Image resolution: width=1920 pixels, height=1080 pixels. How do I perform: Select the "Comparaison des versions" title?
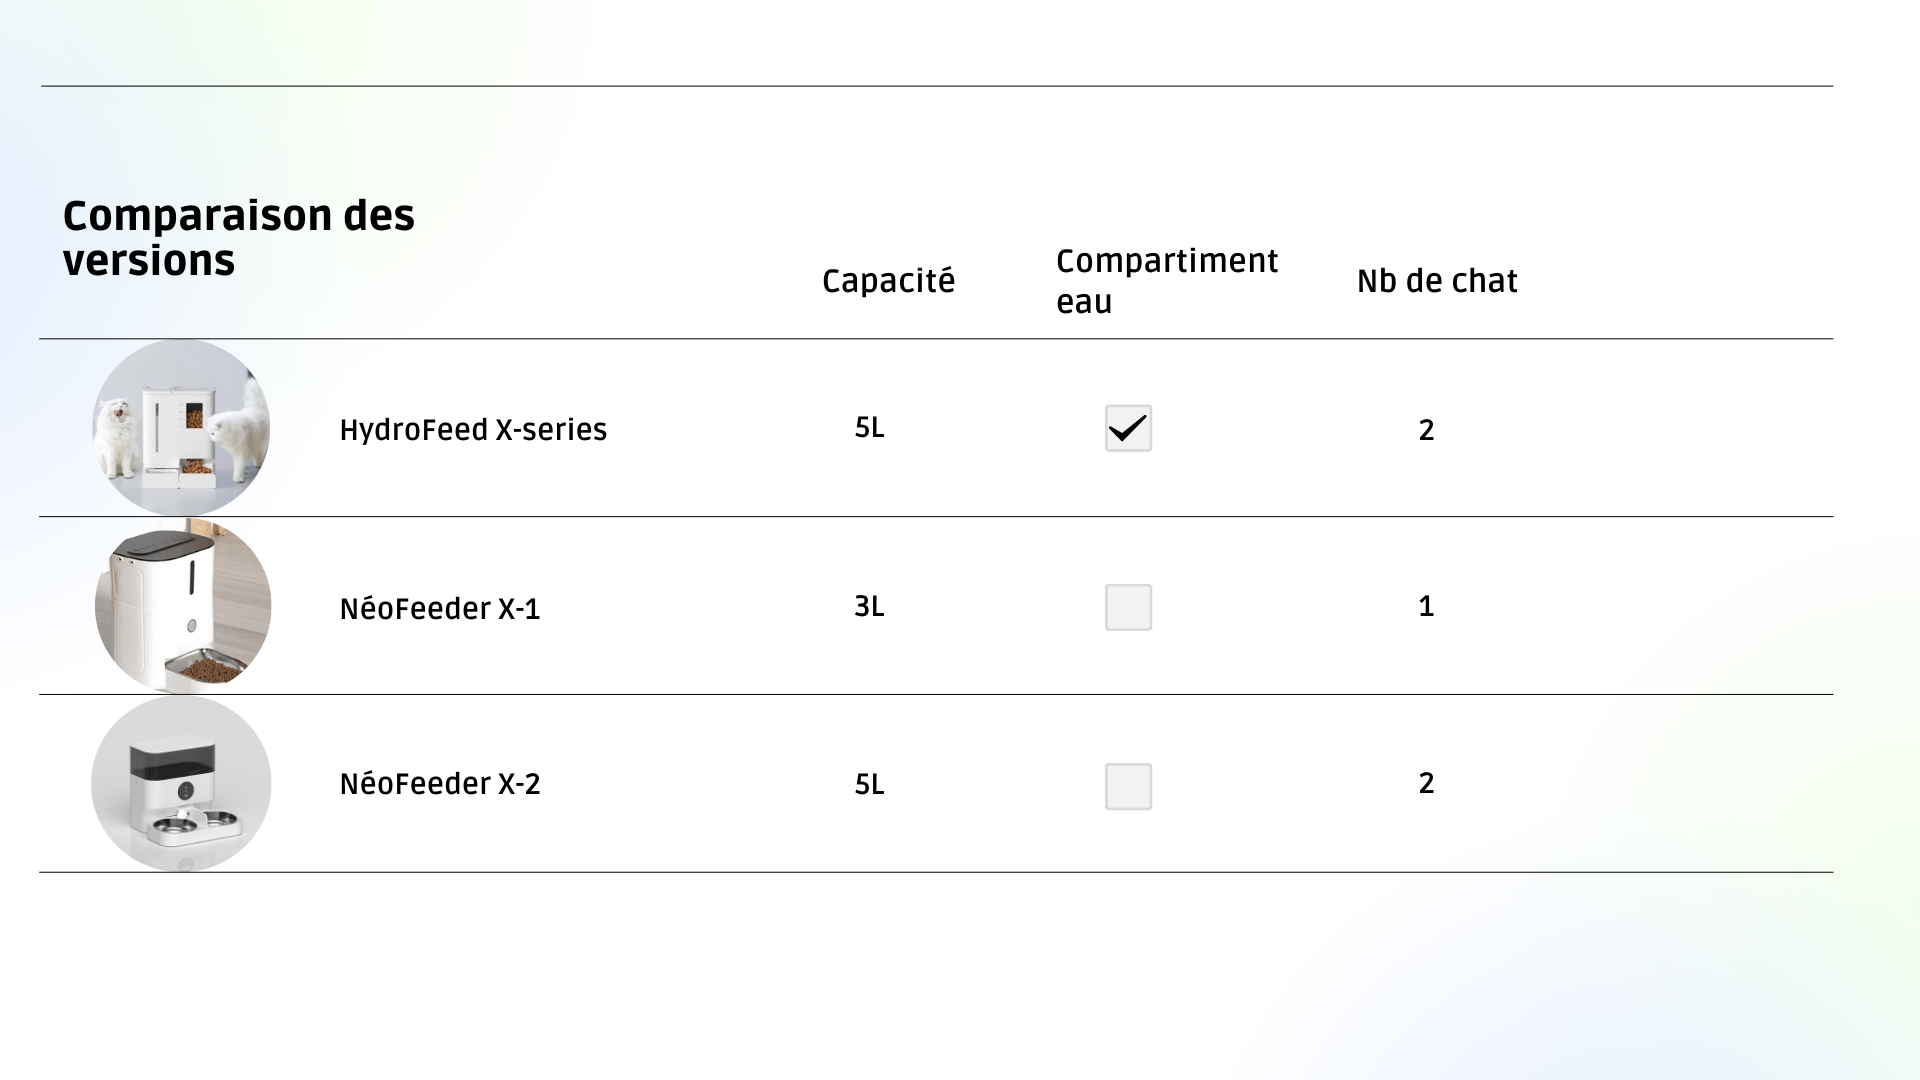[x=238, y=238]
